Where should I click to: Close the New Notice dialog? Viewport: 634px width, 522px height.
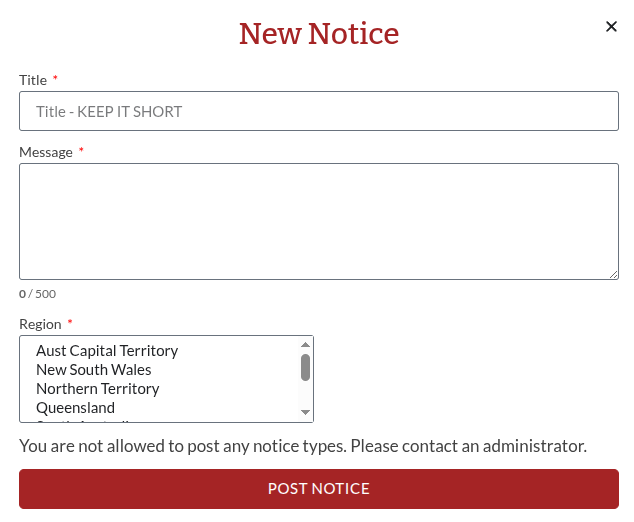coord(611,27)
